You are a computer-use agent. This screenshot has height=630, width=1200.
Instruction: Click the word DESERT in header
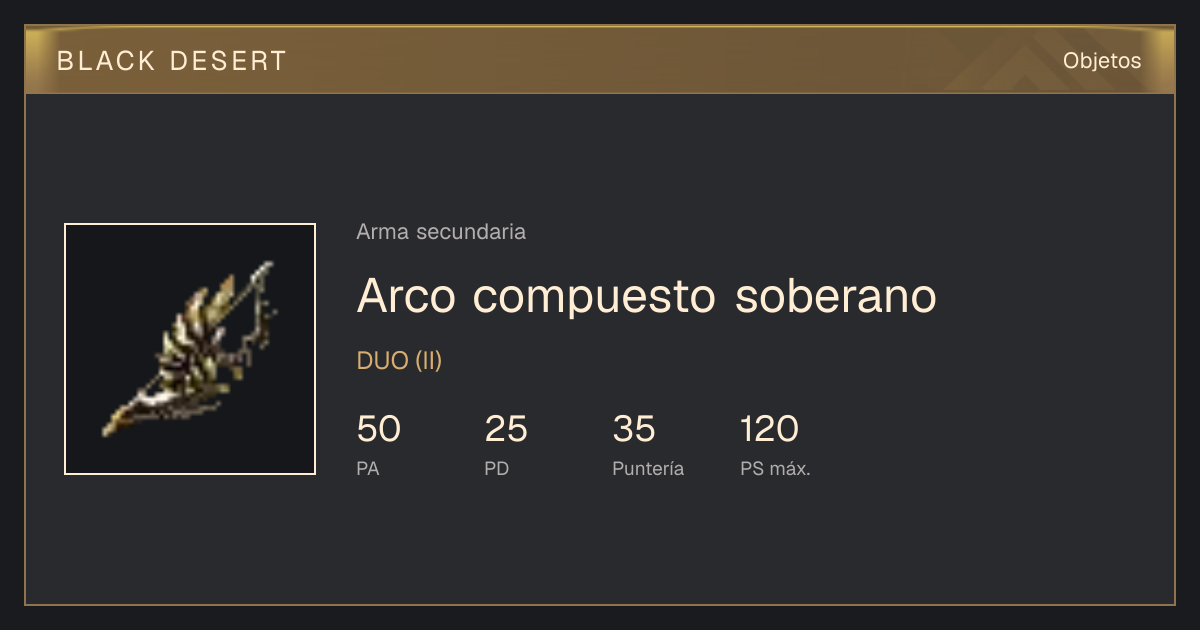pos(226,61)
